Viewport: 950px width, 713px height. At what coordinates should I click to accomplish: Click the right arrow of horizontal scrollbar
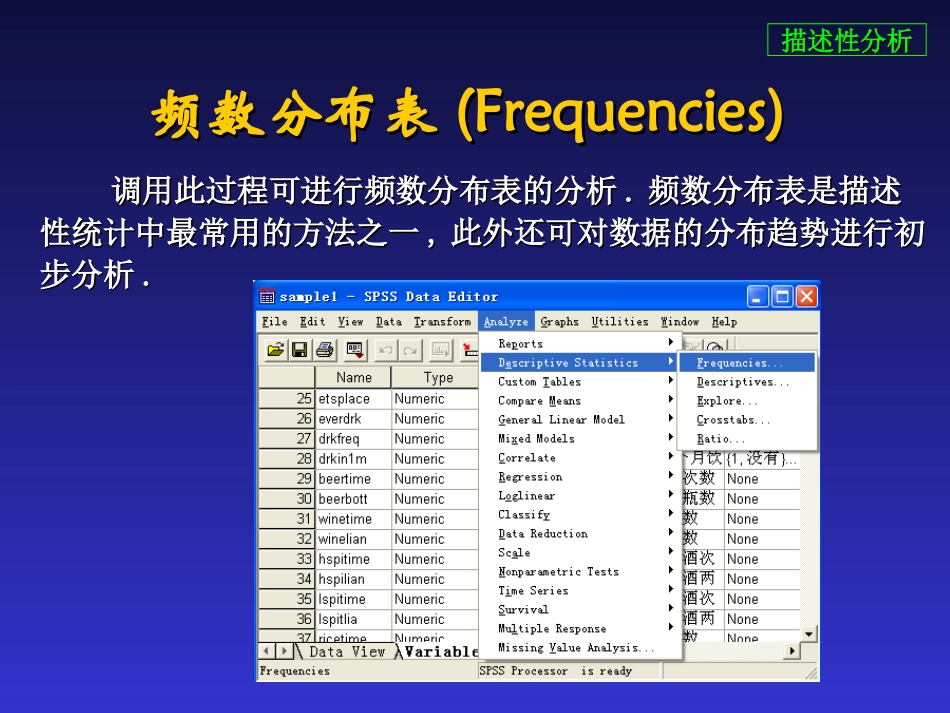pyautogui.click(x=791, y=651)
